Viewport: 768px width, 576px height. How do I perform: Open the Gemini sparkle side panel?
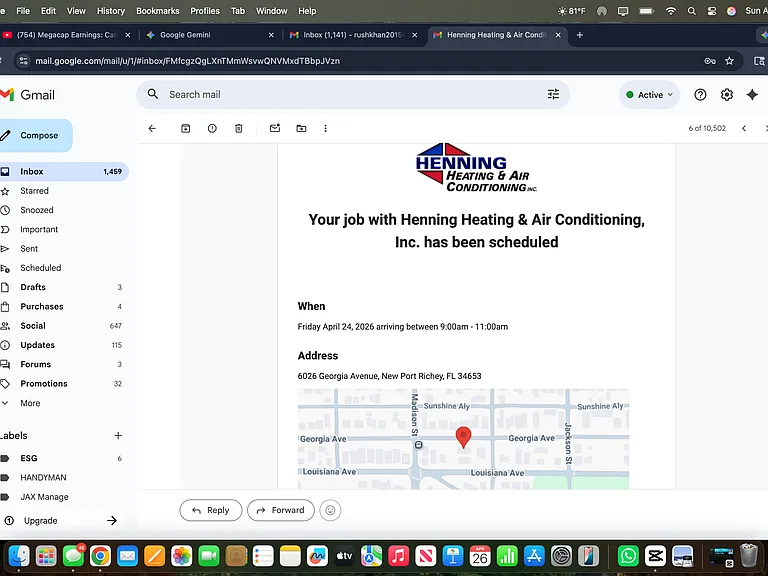(752, 95)
